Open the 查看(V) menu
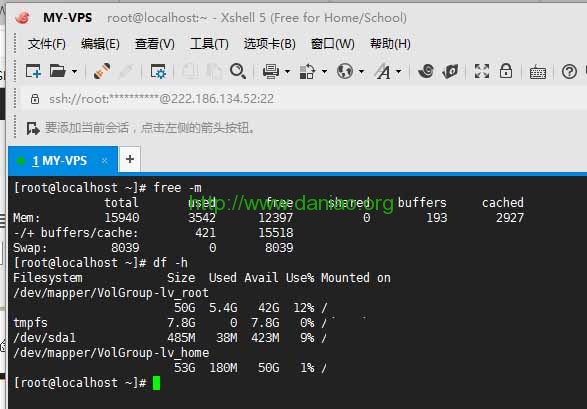The height and width of the screenshot is (409, 587). 155,44
